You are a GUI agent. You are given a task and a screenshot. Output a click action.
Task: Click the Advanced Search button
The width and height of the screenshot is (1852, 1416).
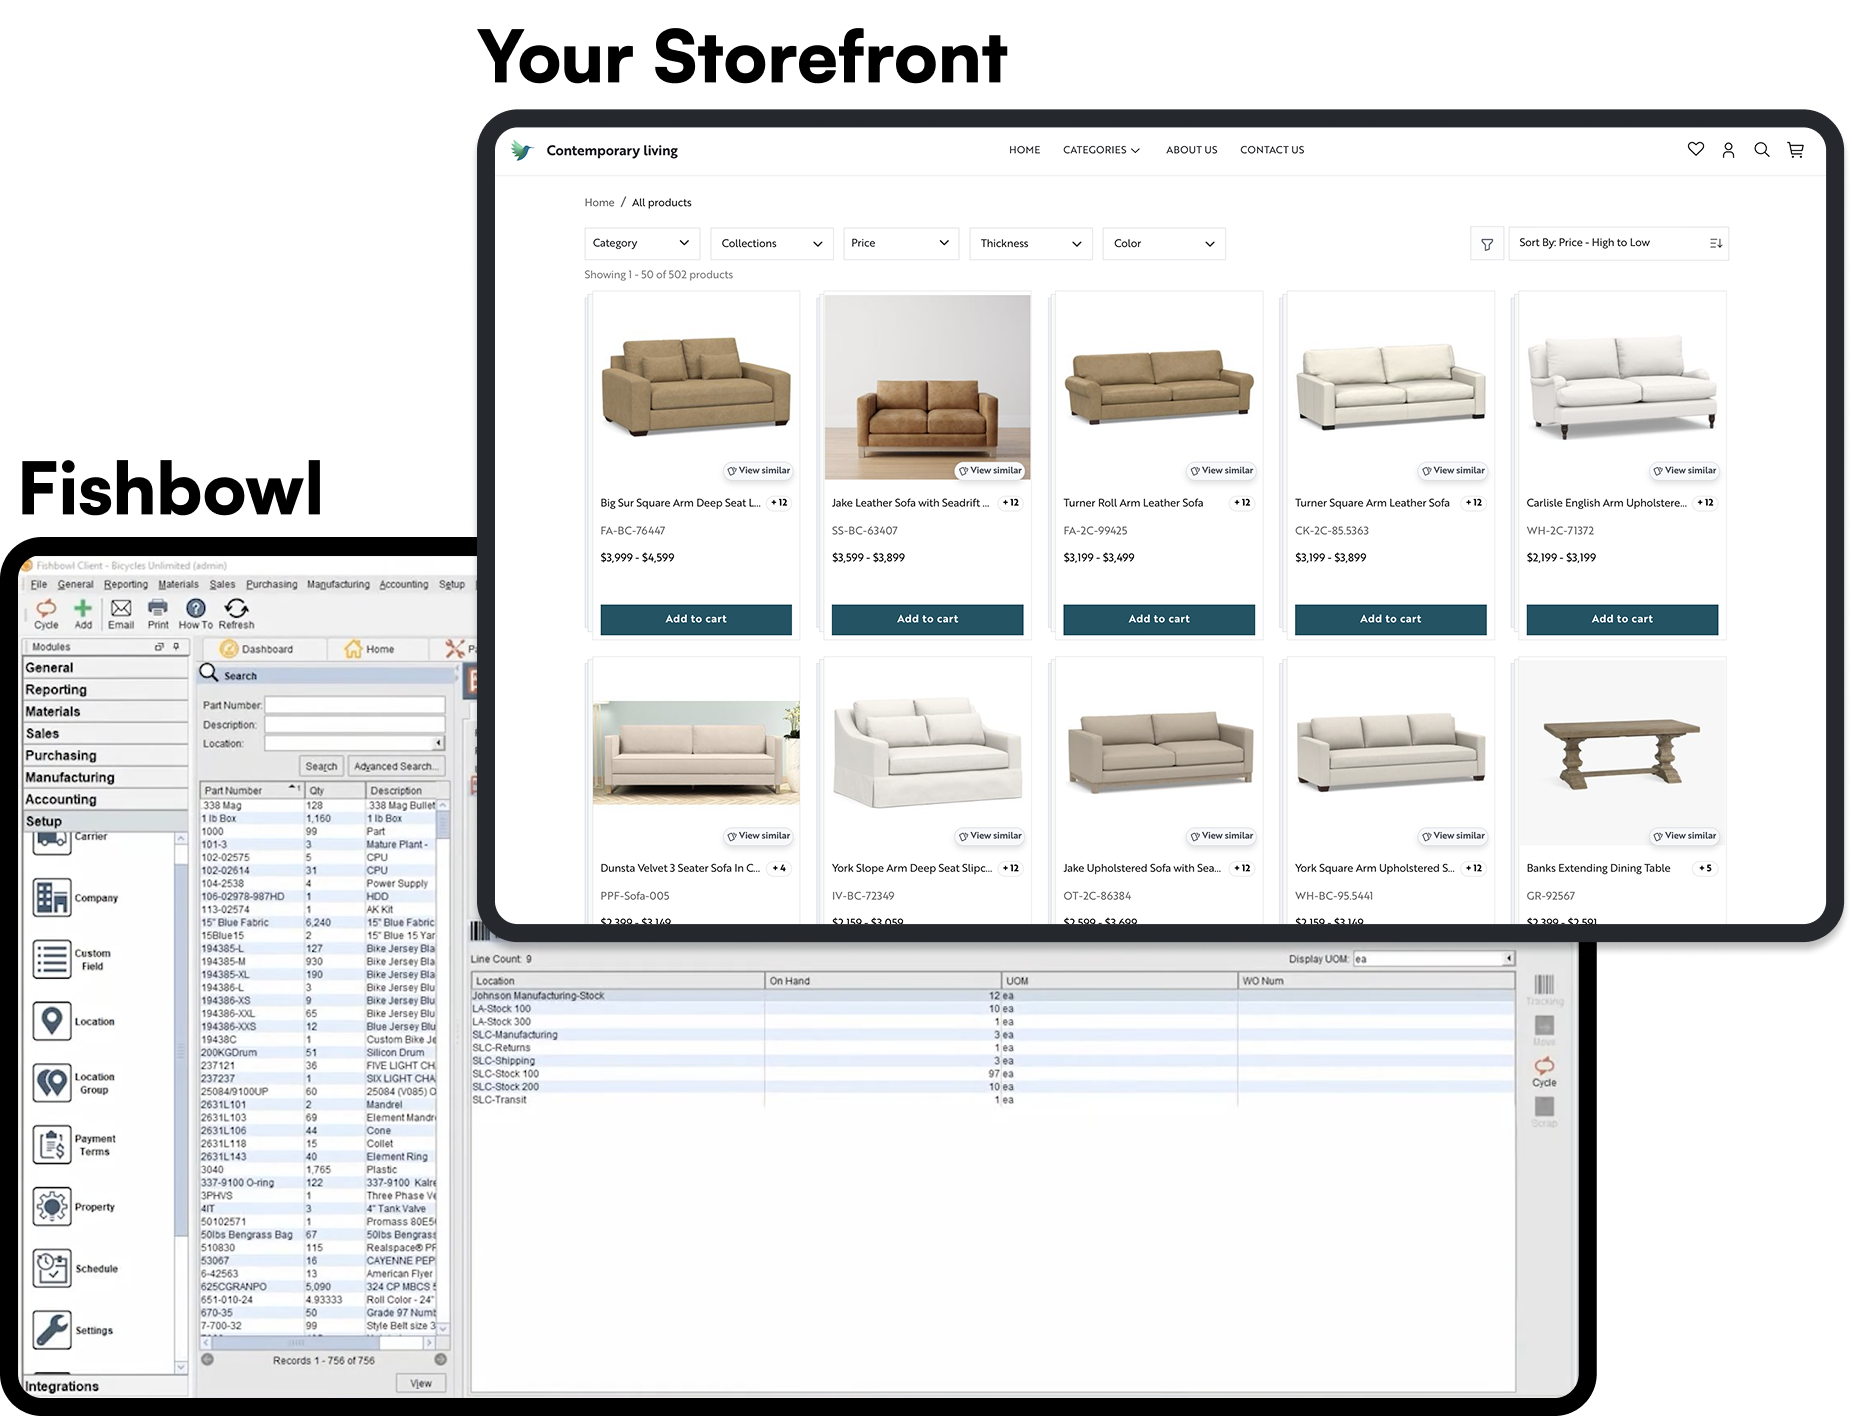[395, 766]
